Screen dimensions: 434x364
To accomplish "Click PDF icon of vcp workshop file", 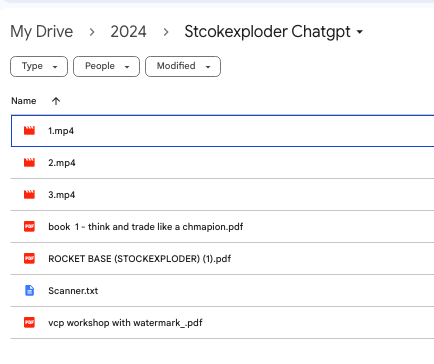I will click(29, 322).
